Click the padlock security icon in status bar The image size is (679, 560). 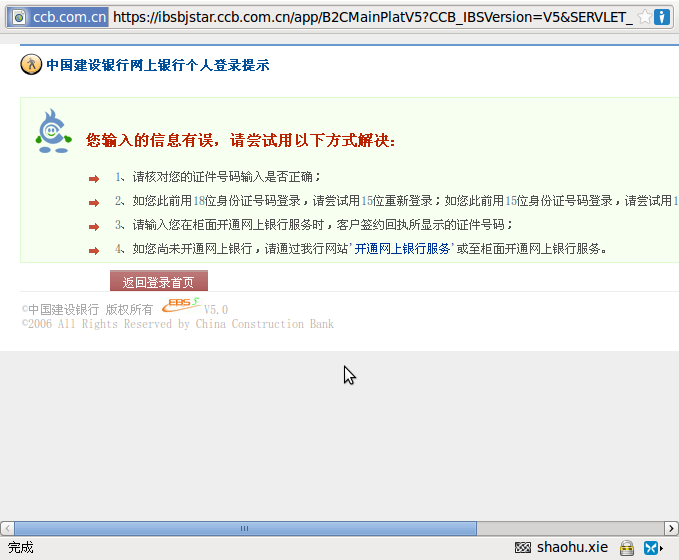tap(627, 548)
